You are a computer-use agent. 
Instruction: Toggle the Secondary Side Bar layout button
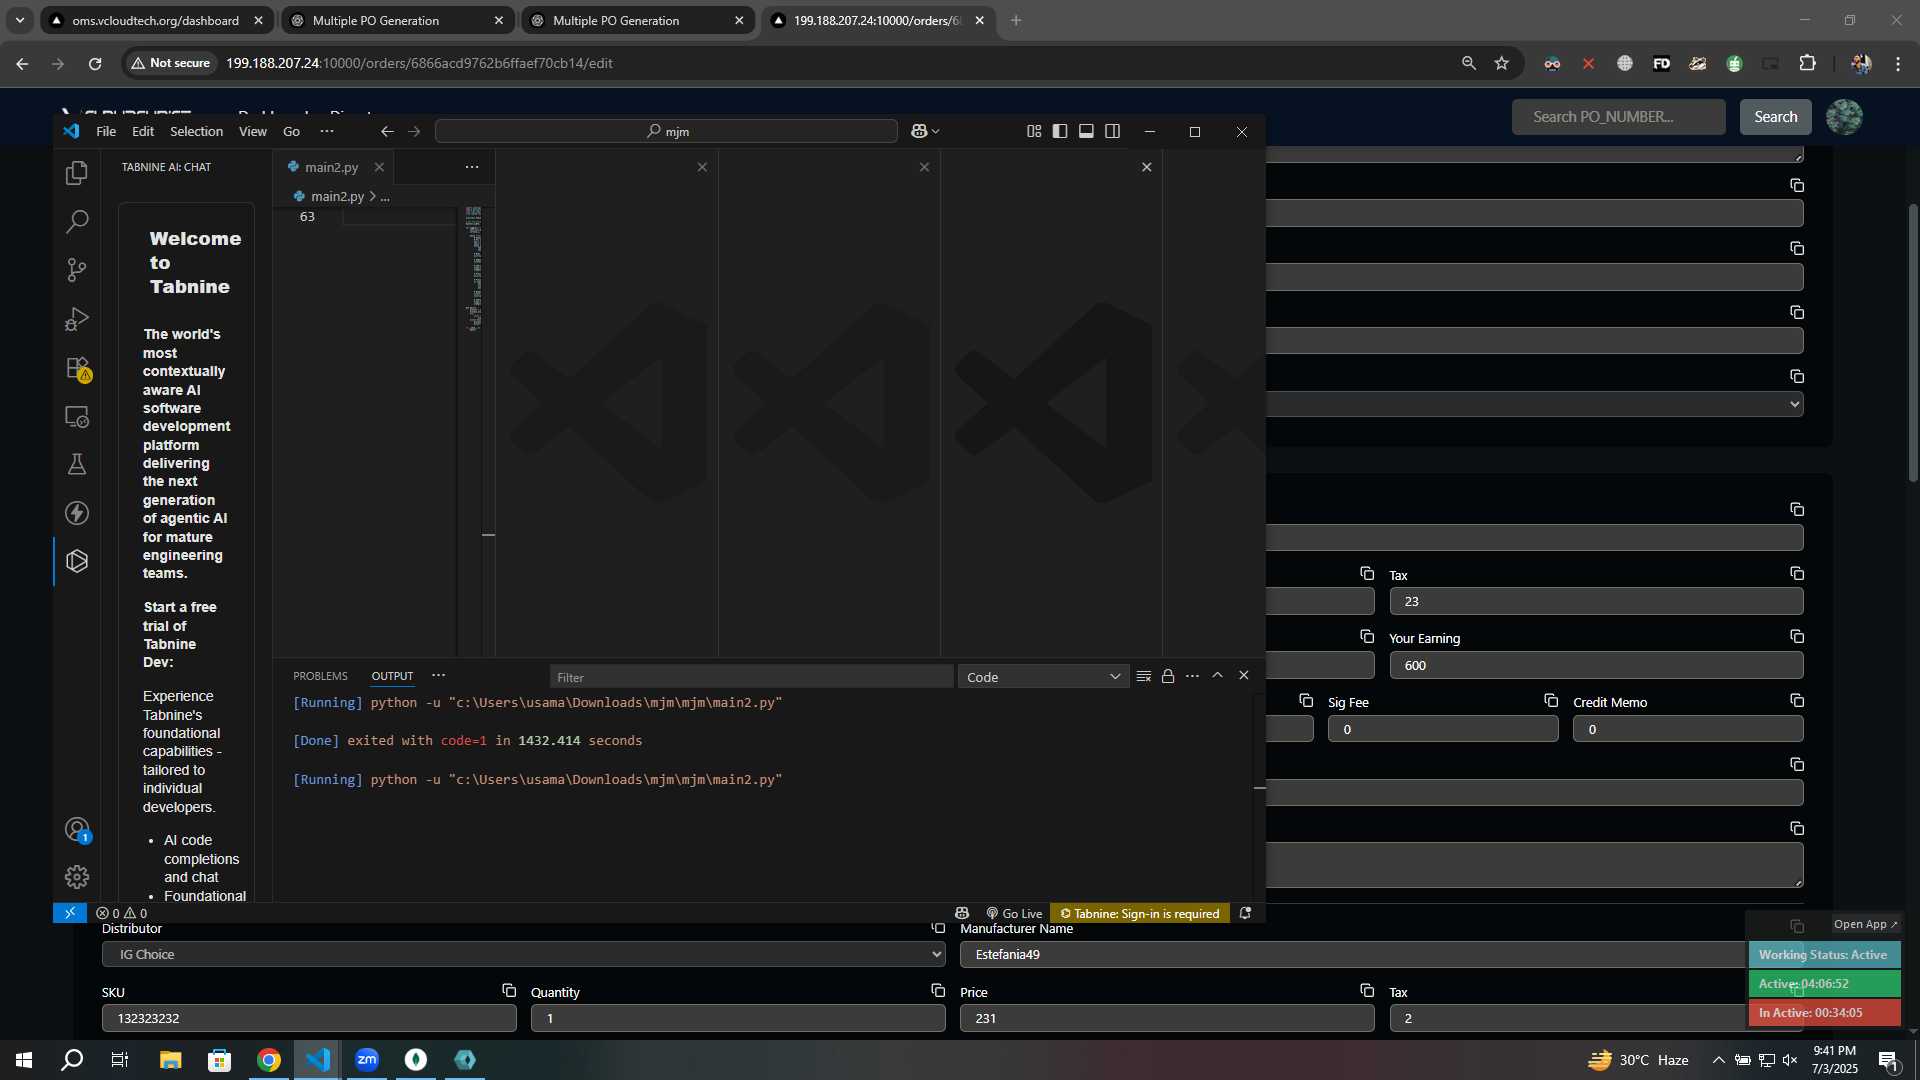1112,131
